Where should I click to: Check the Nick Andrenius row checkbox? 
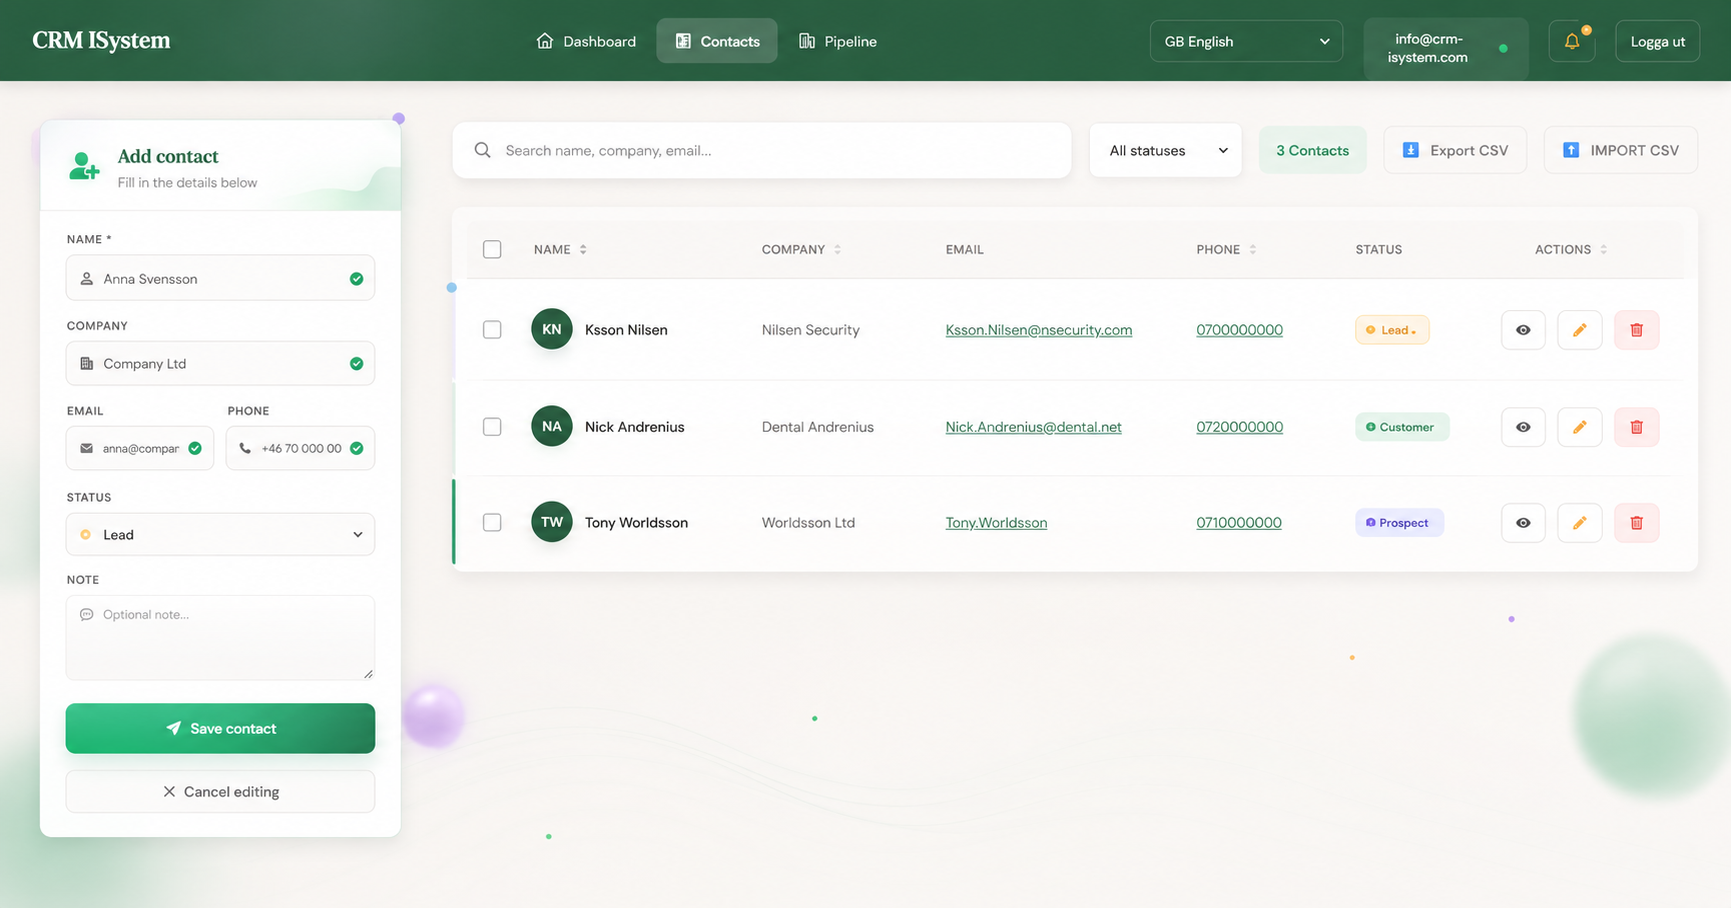492,427
